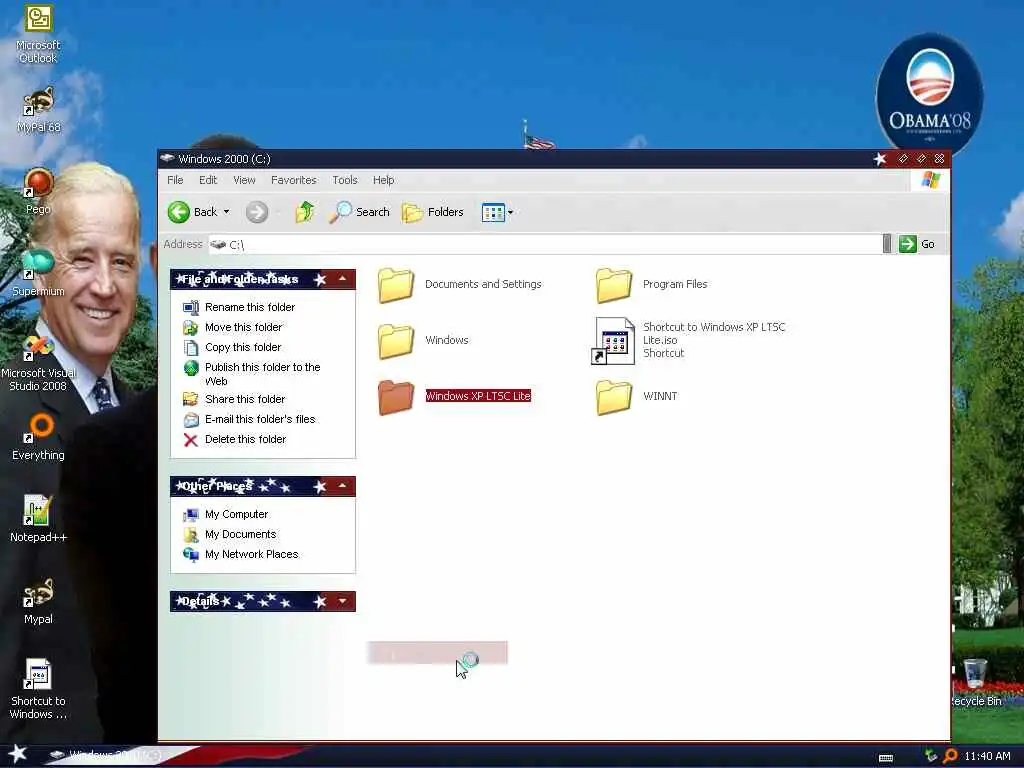1024x768 pixels.
Task: Open the File menu
Action: pos(175,180)
